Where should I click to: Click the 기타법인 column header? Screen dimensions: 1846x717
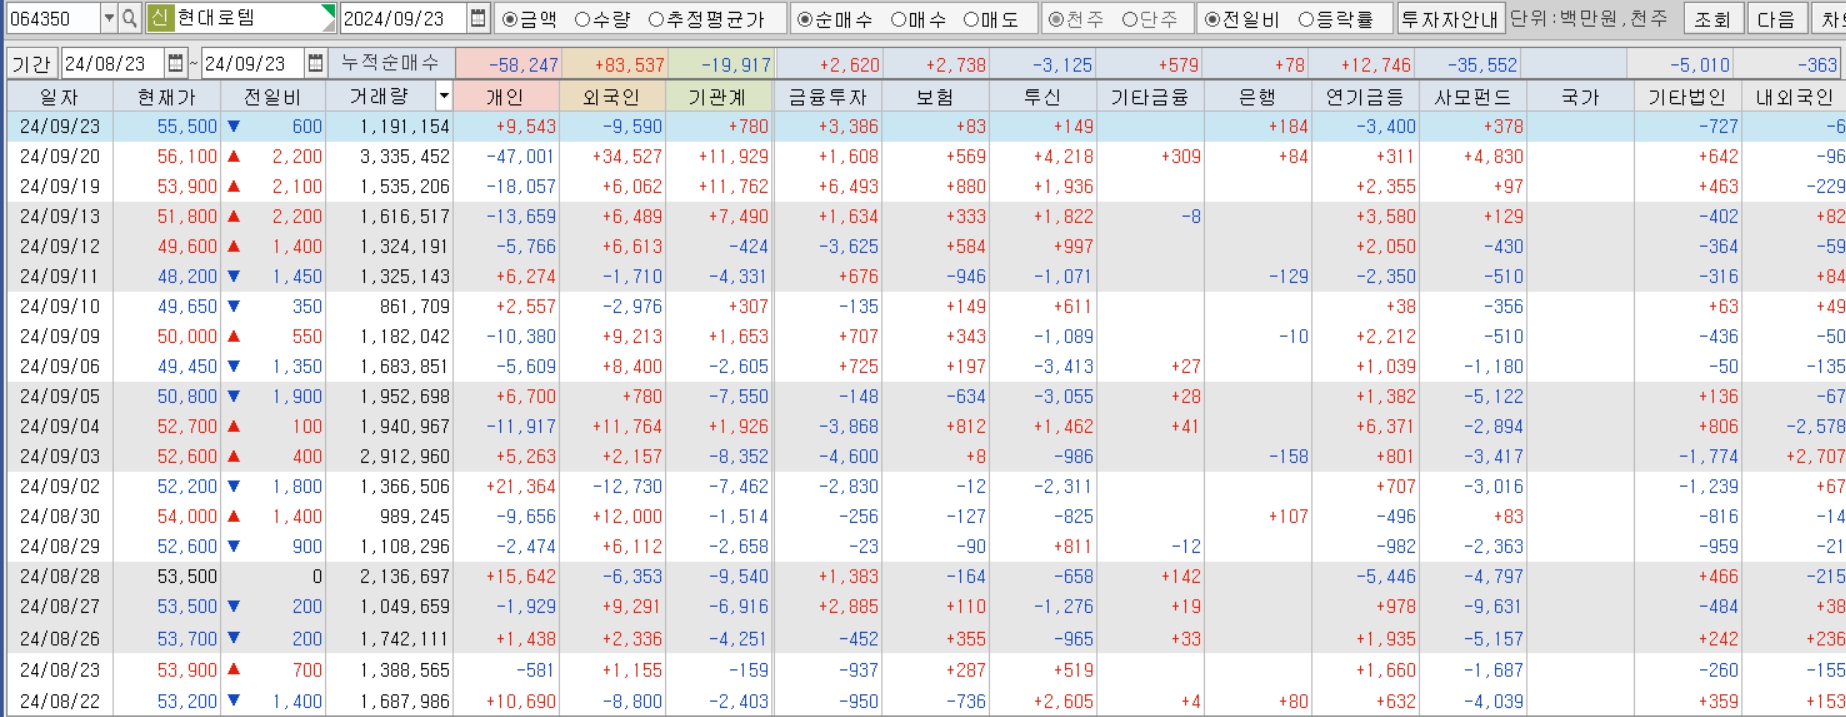[1686, 97]
